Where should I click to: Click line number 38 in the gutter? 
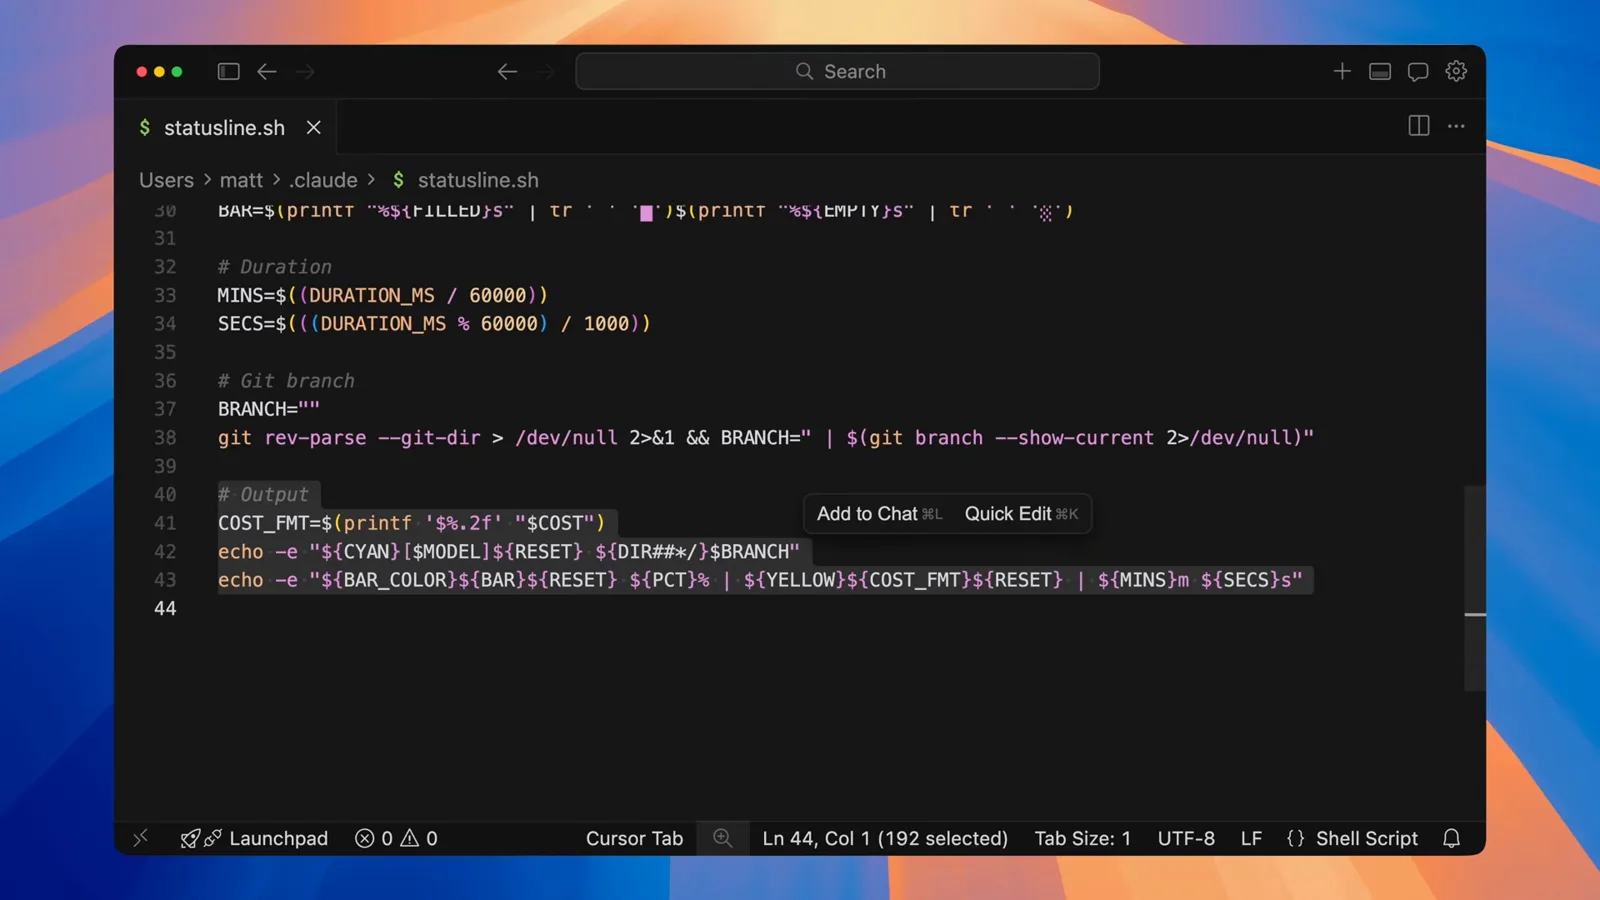(165, 437)
